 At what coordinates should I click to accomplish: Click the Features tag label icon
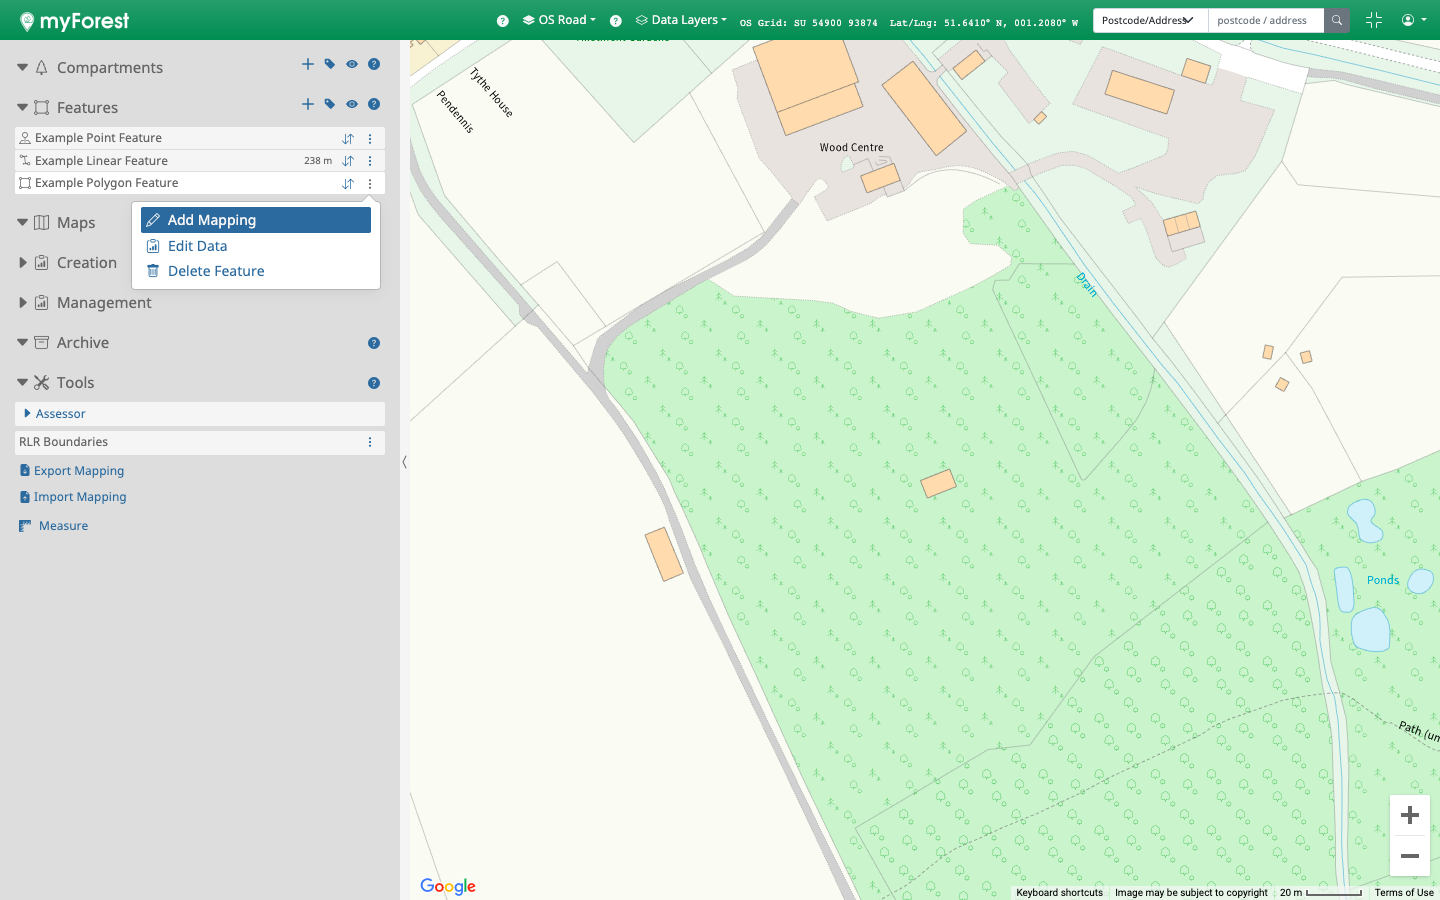tap(330, 104)
